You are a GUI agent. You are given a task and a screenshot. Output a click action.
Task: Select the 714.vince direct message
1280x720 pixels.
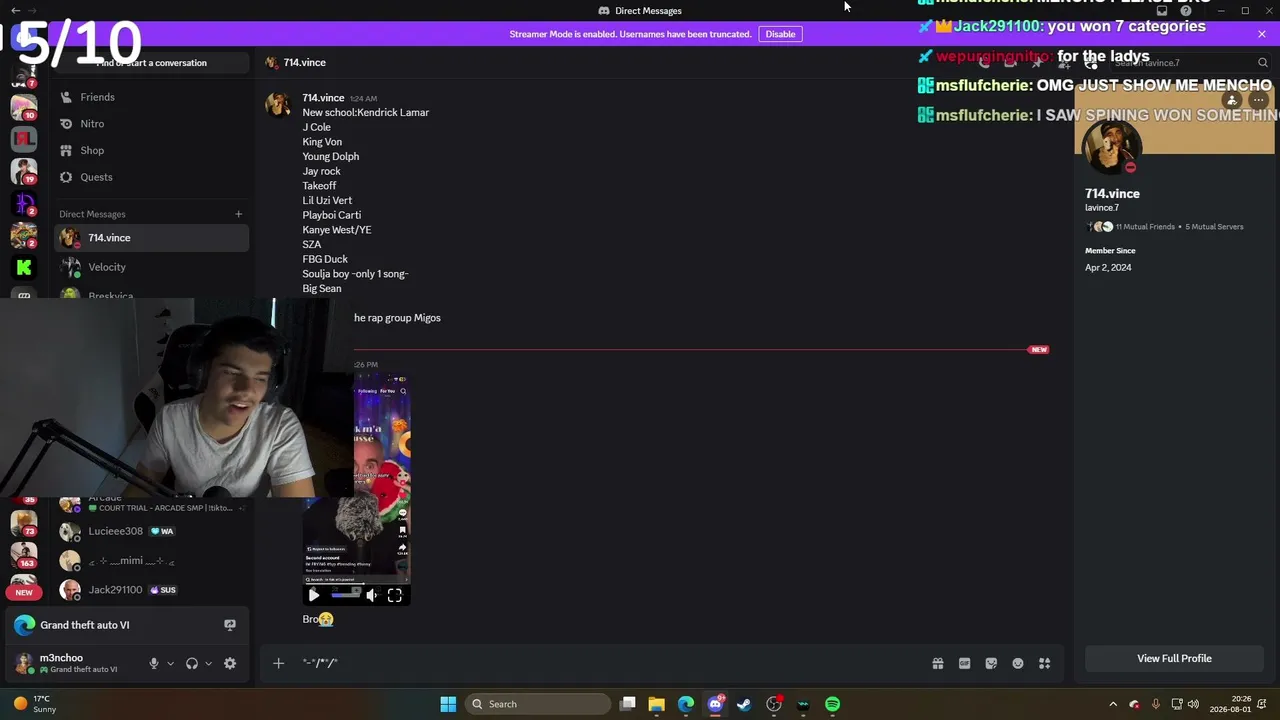[150, 238]
